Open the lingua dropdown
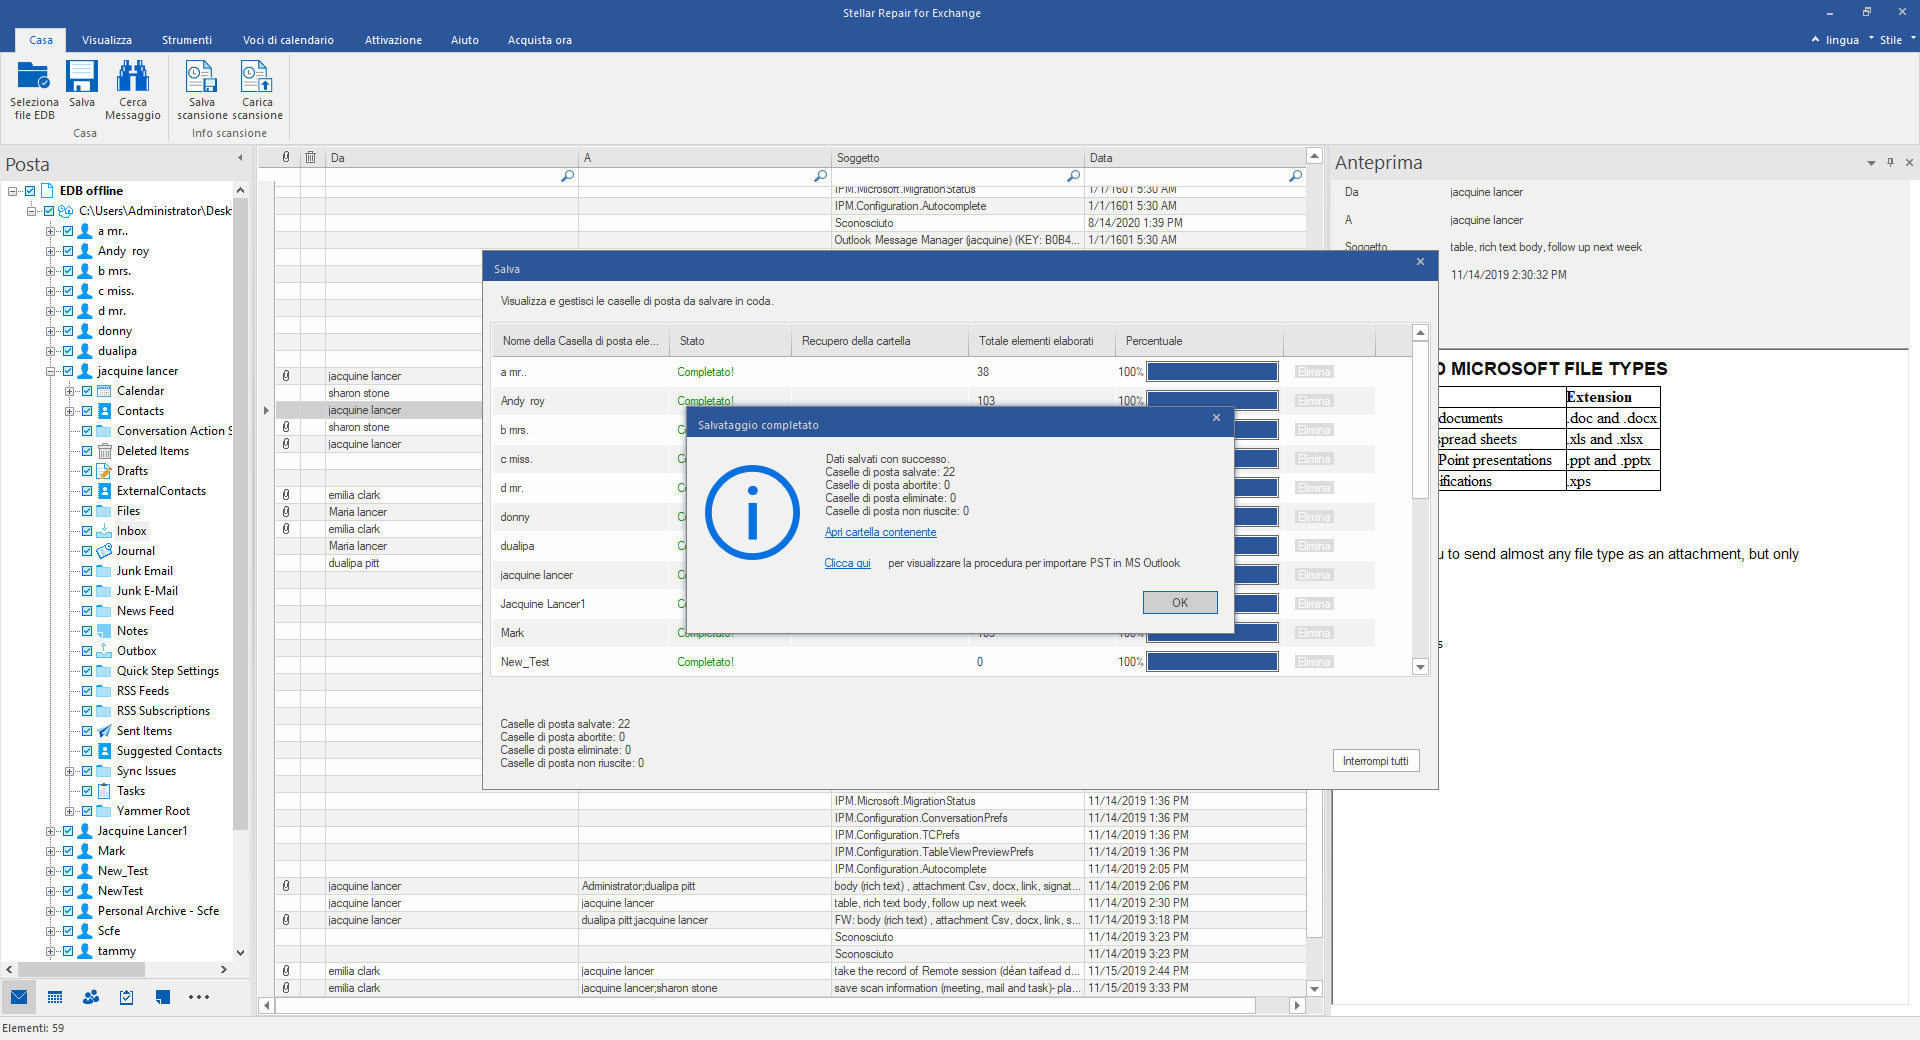The image size is (1920, 1040). point(1842,40)
